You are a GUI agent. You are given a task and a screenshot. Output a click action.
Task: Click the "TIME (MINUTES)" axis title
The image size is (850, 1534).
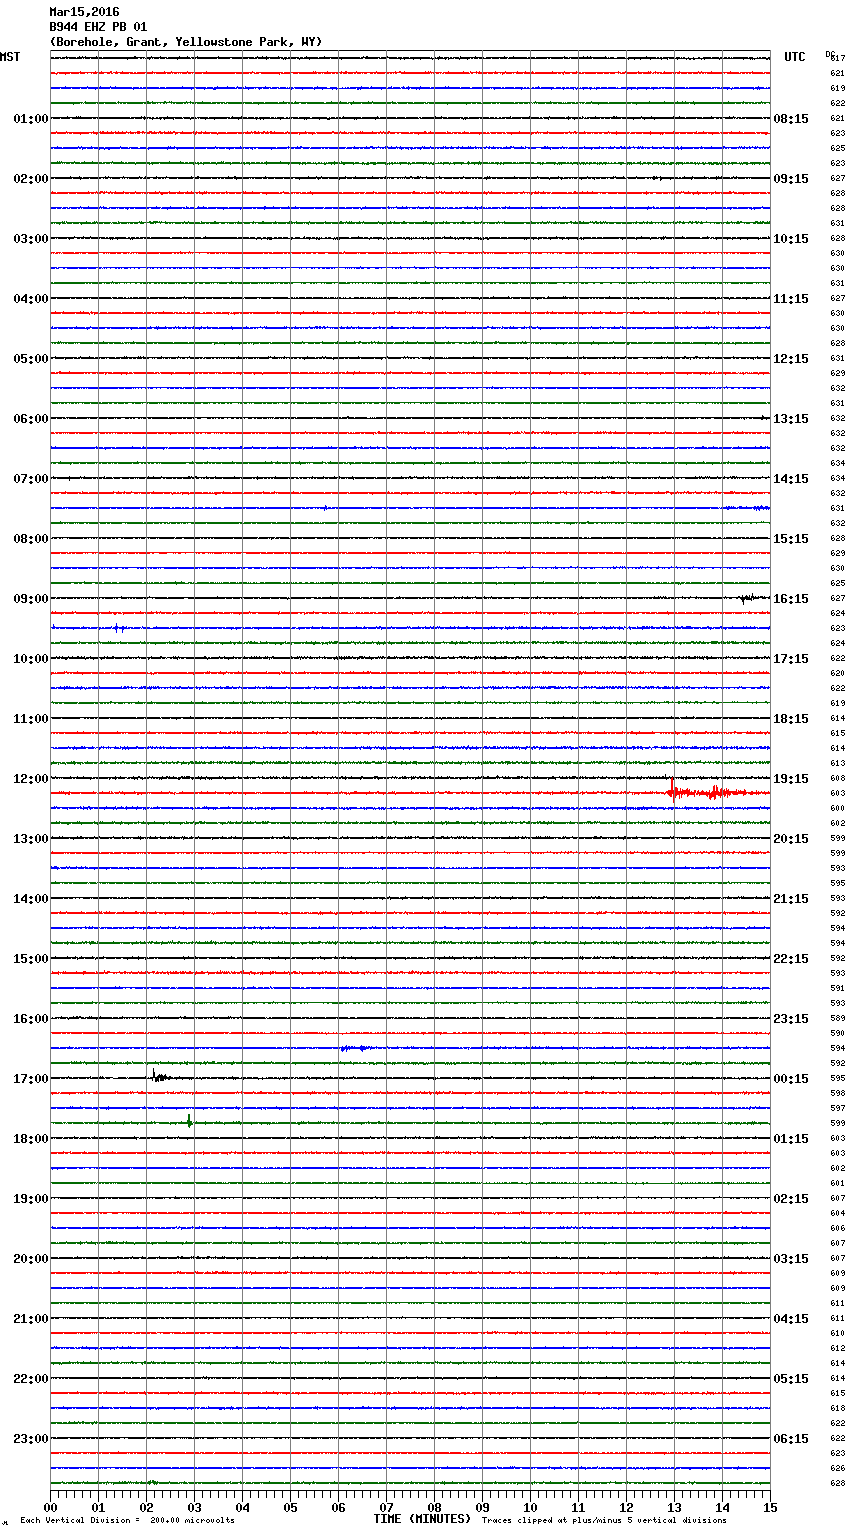(x=421, y=1519)
